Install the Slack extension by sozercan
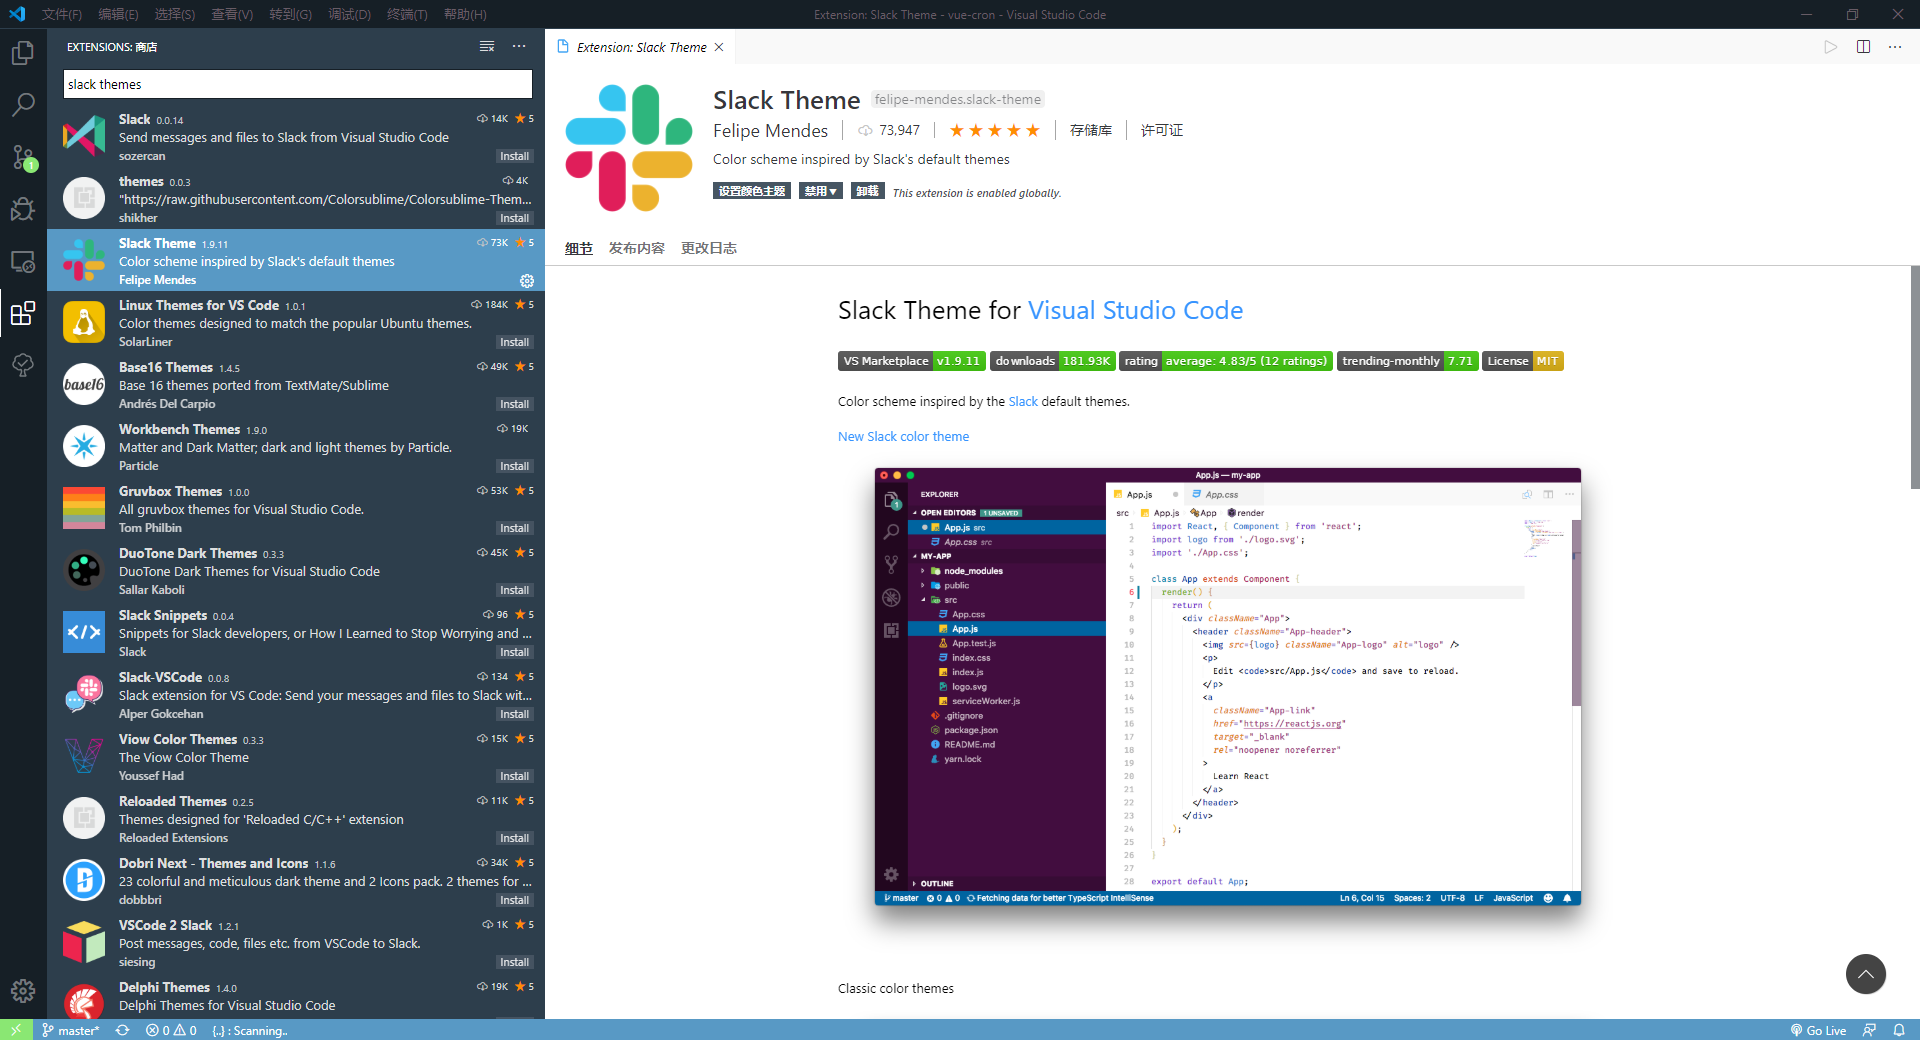This screenshot has width=1920, height=1040. (x=514, y=156)
